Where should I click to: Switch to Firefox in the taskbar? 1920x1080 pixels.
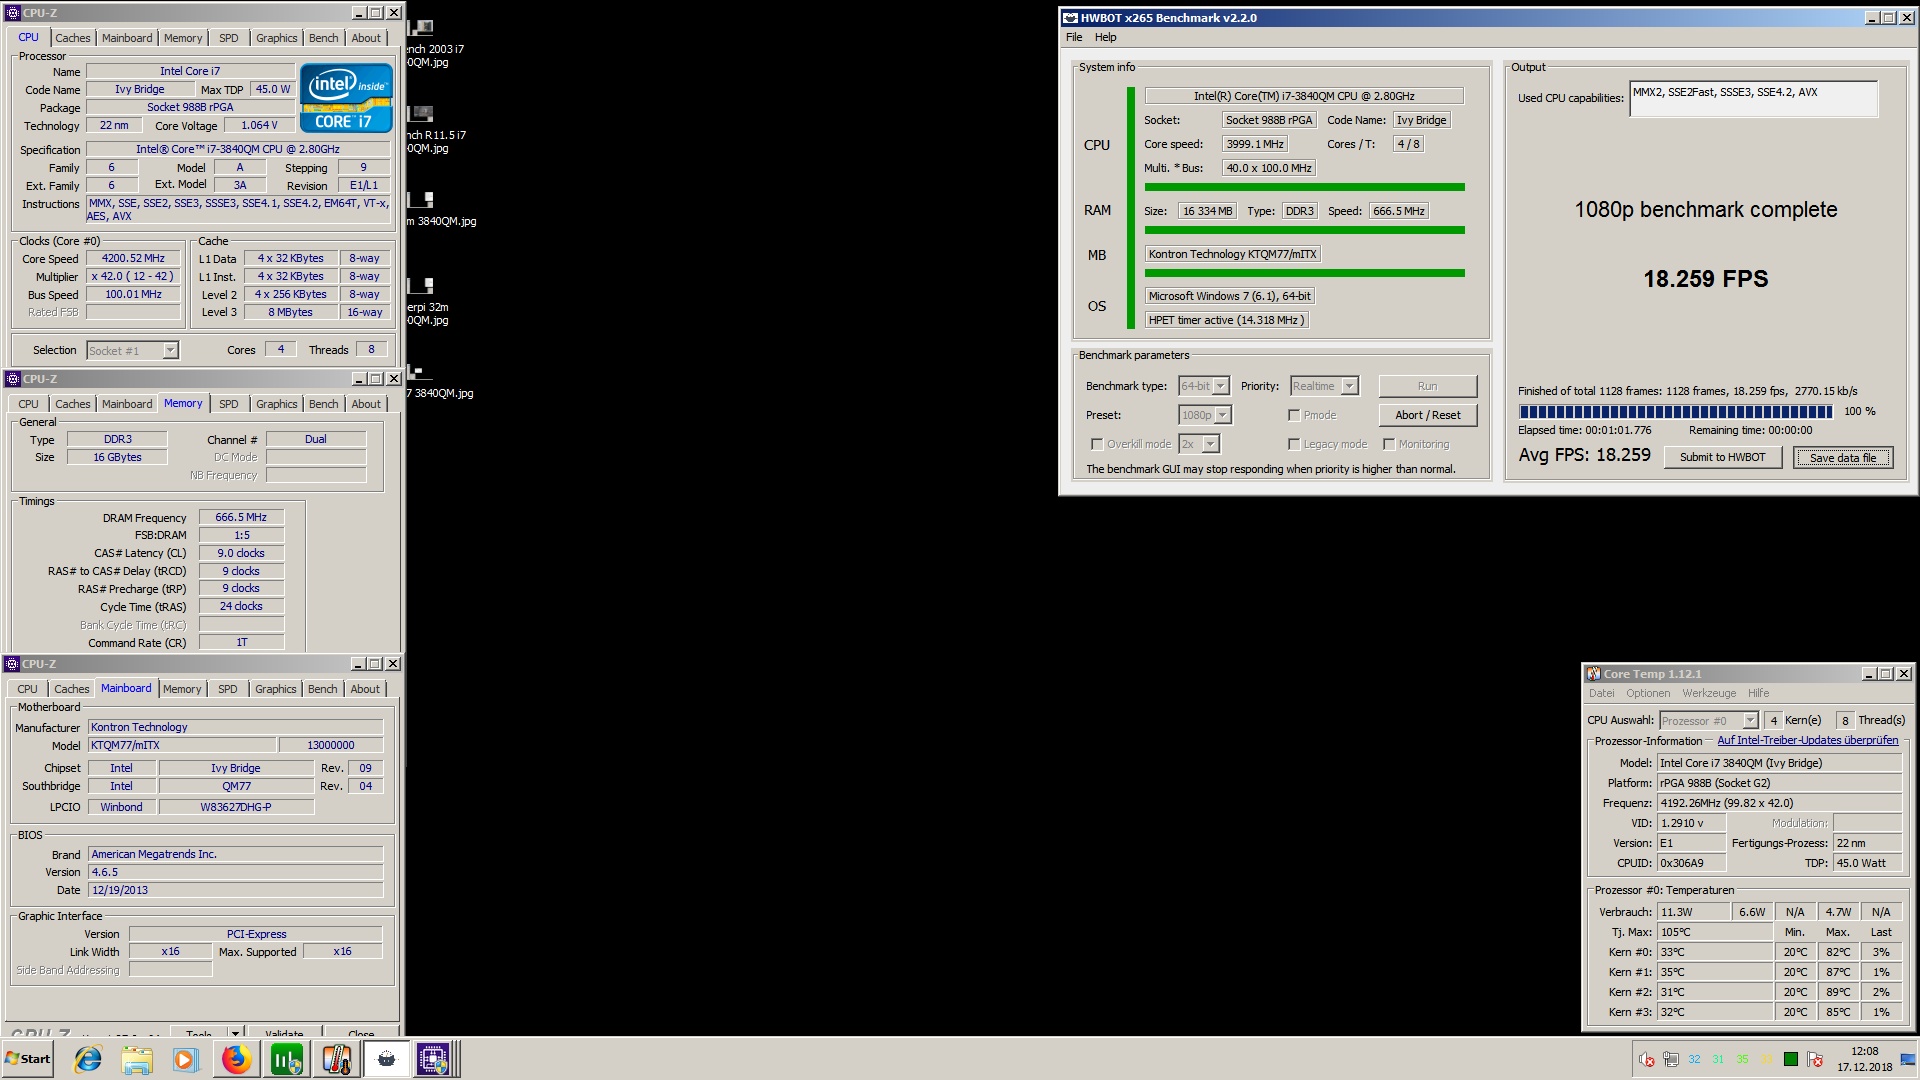236,1059
